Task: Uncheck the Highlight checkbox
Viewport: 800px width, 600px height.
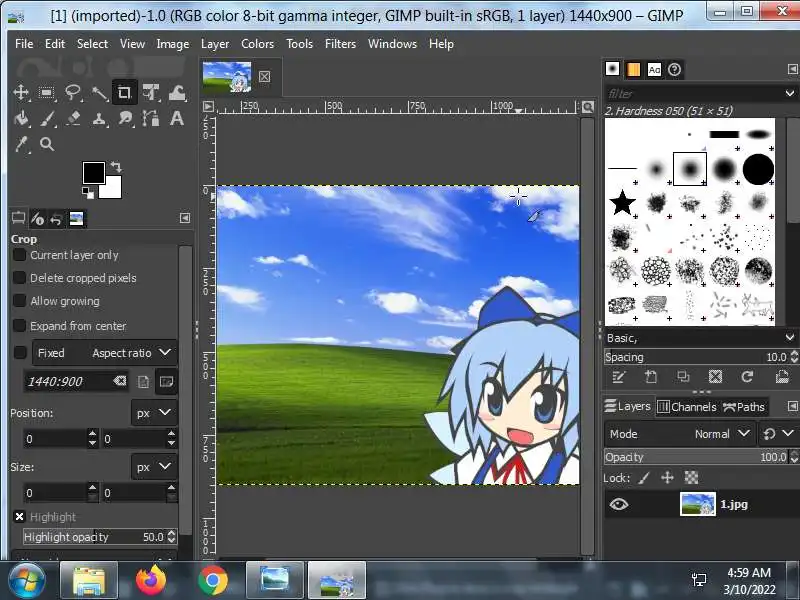Action: pyautogui.click(x=19, y=517)
